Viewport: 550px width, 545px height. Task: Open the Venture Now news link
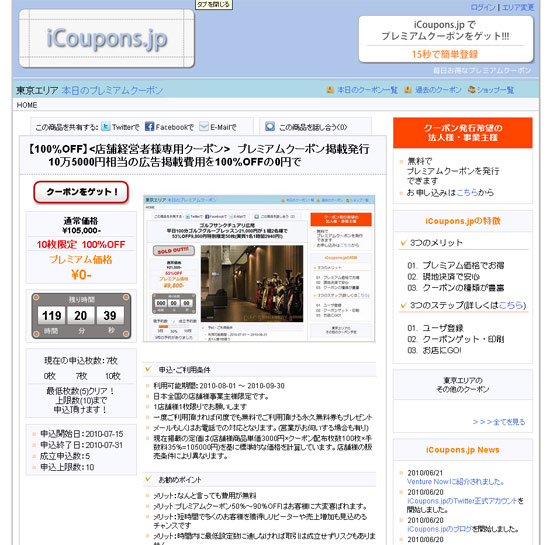[455, 482]
